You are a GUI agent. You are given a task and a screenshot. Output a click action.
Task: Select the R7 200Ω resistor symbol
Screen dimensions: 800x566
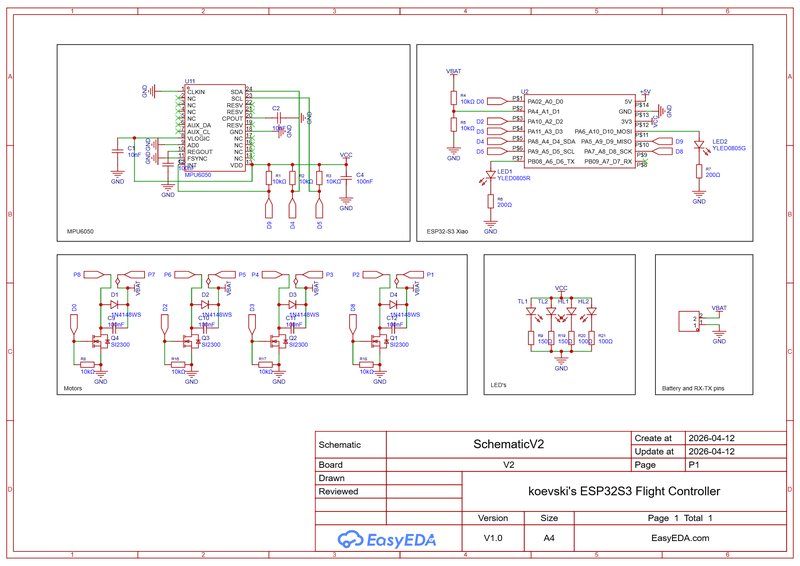click(x=699, y=171)
